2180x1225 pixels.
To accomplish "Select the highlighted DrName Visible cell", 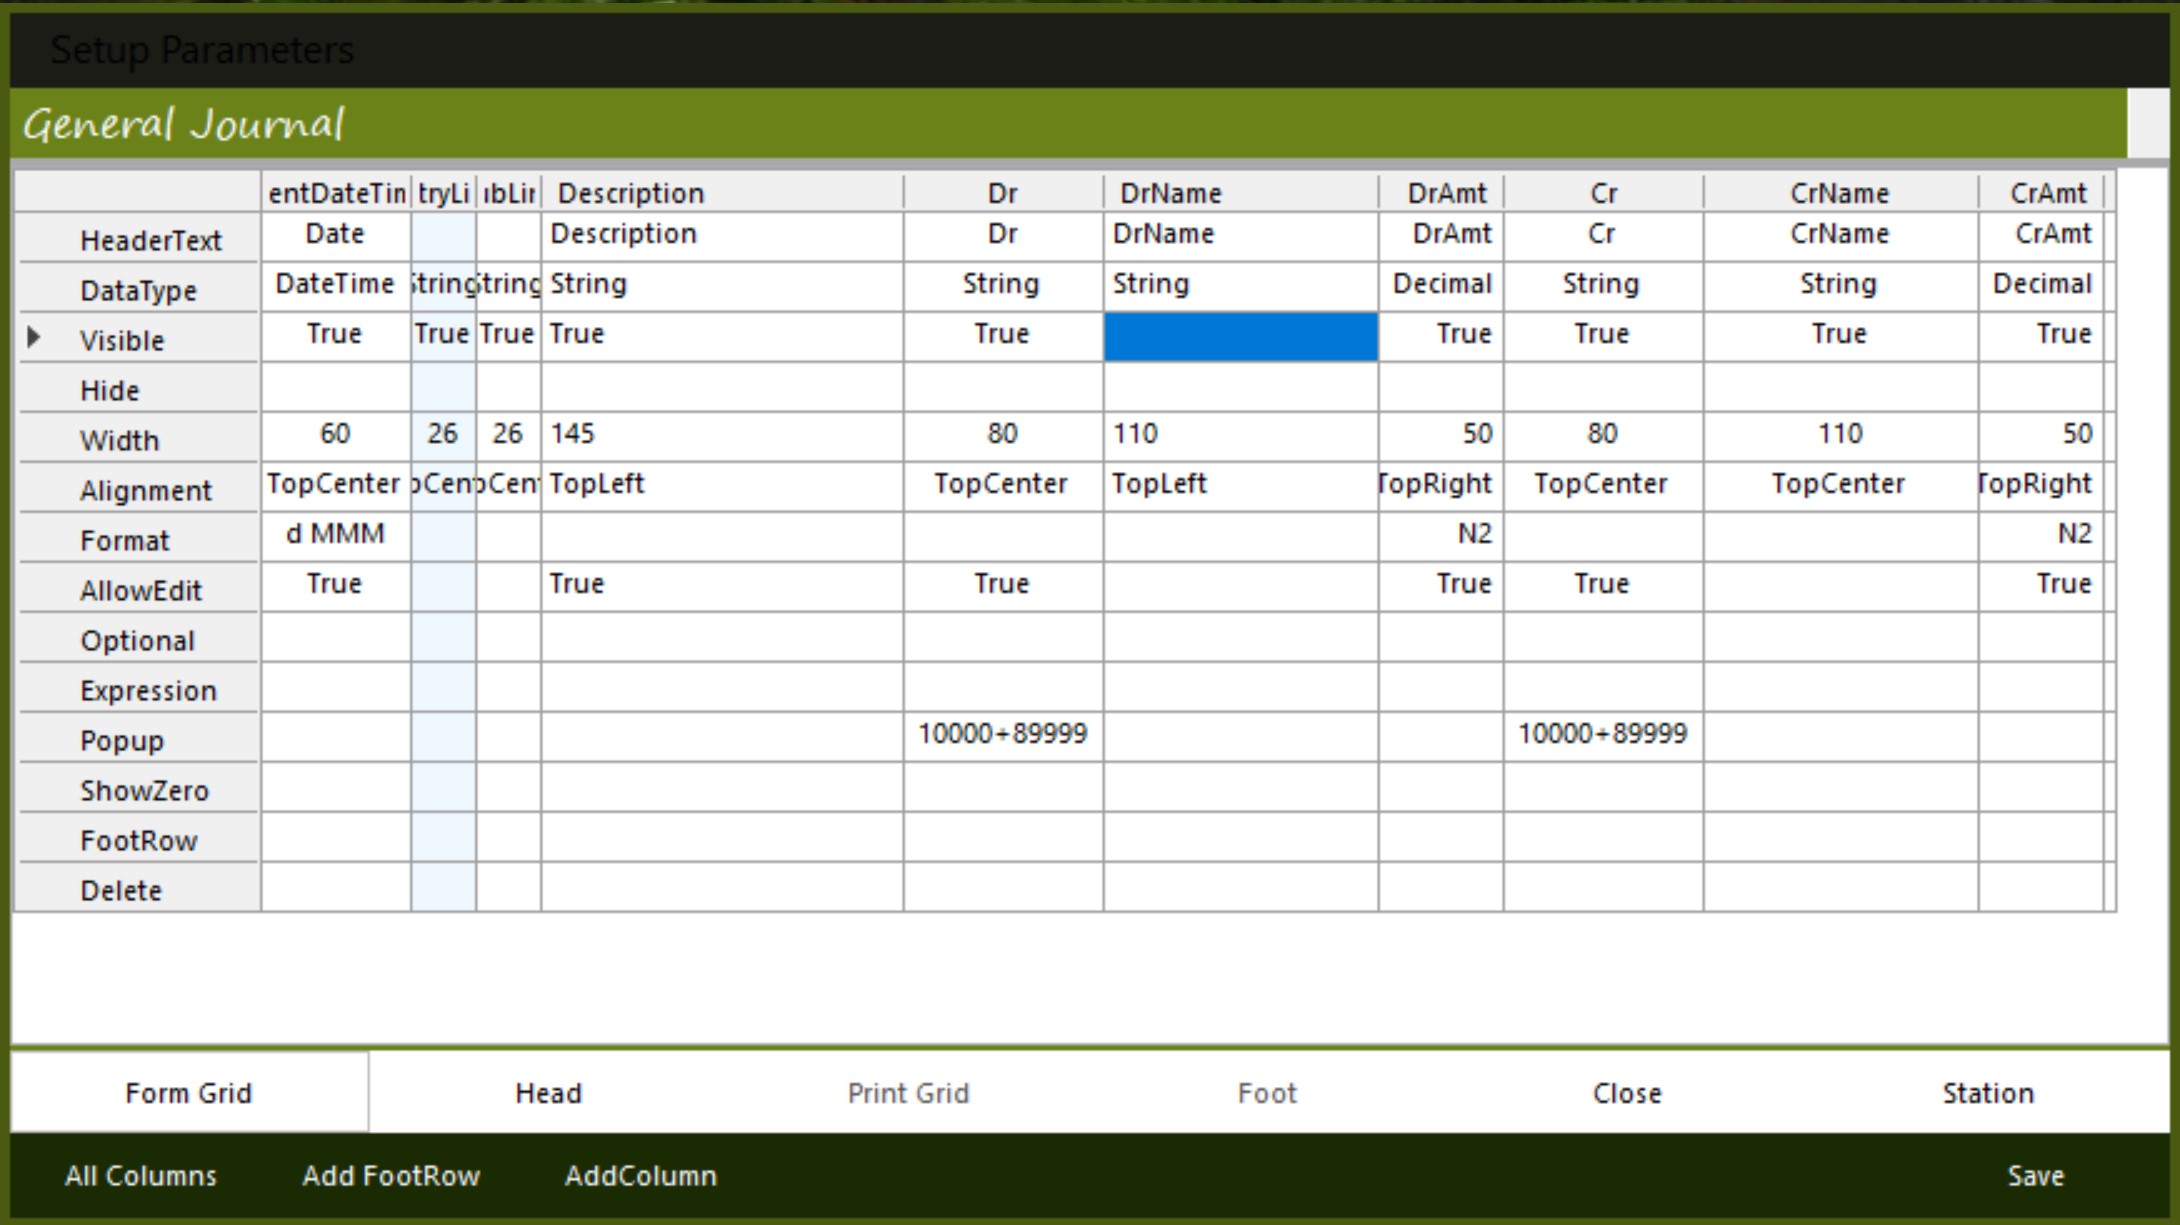I will pyautogui.click(x=1240, y=336).
